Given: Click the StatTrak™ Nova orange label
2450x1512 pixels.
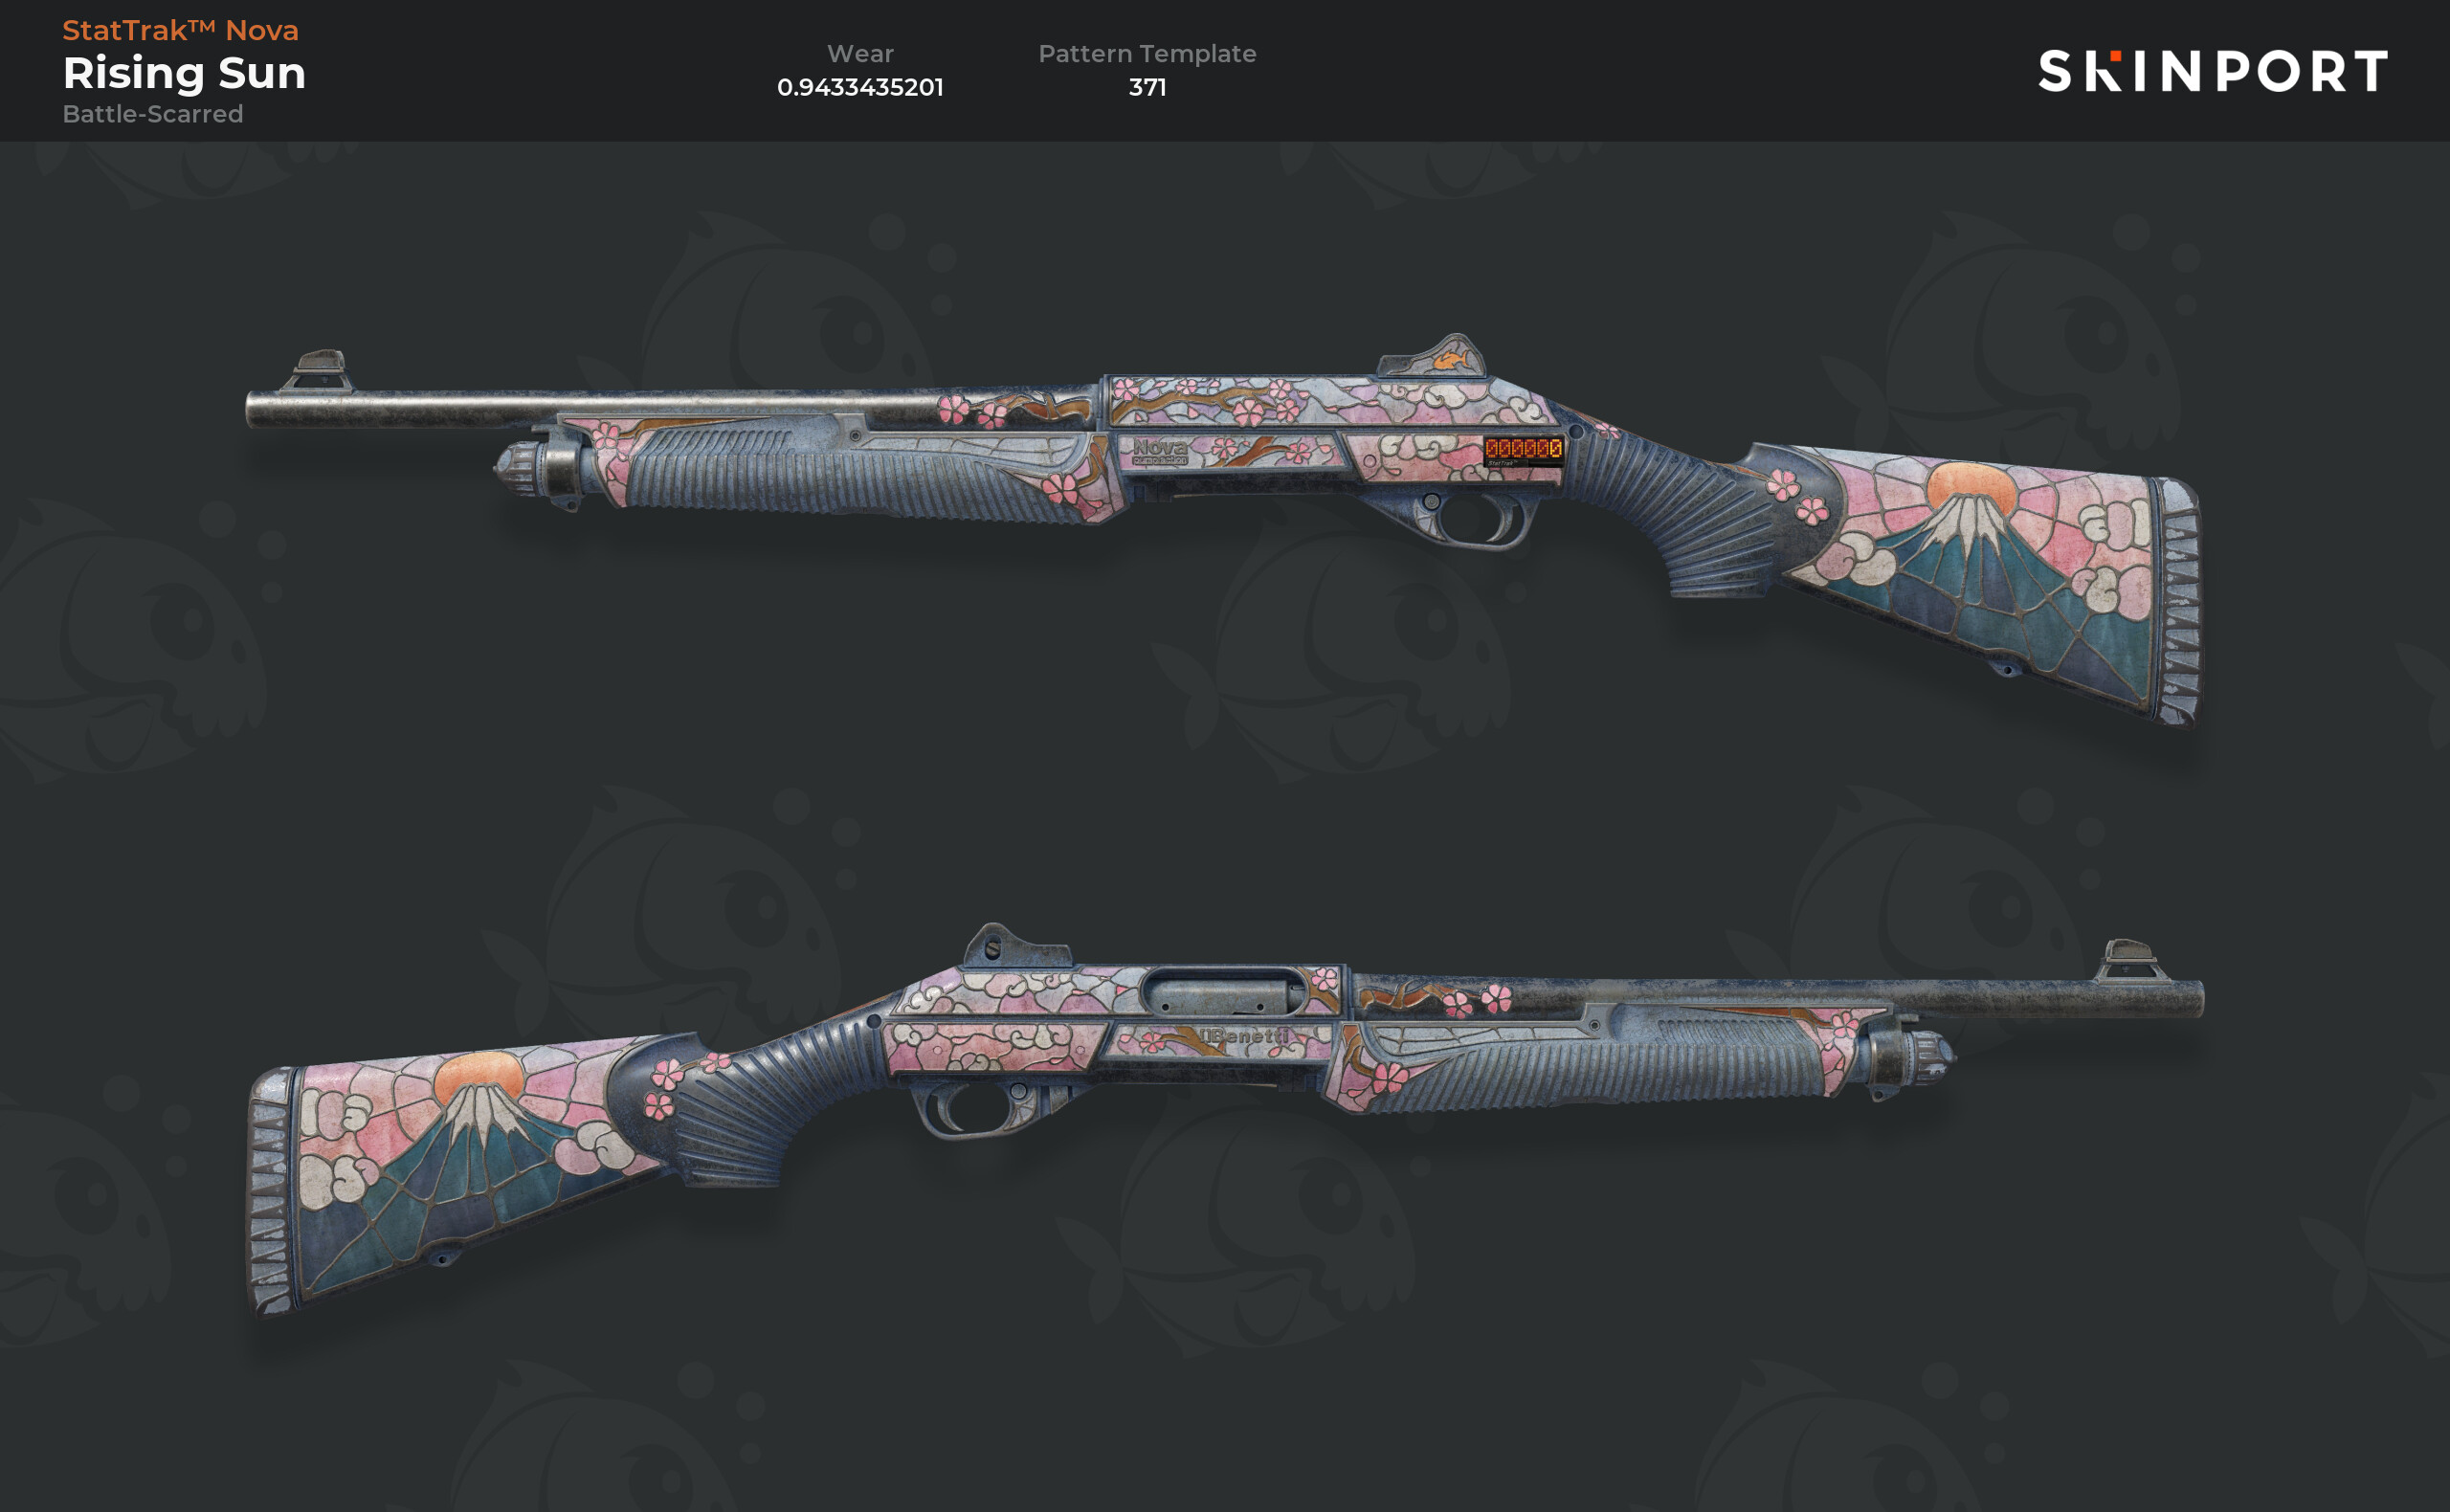Looking at the screenshot, I should coord(180,30).
